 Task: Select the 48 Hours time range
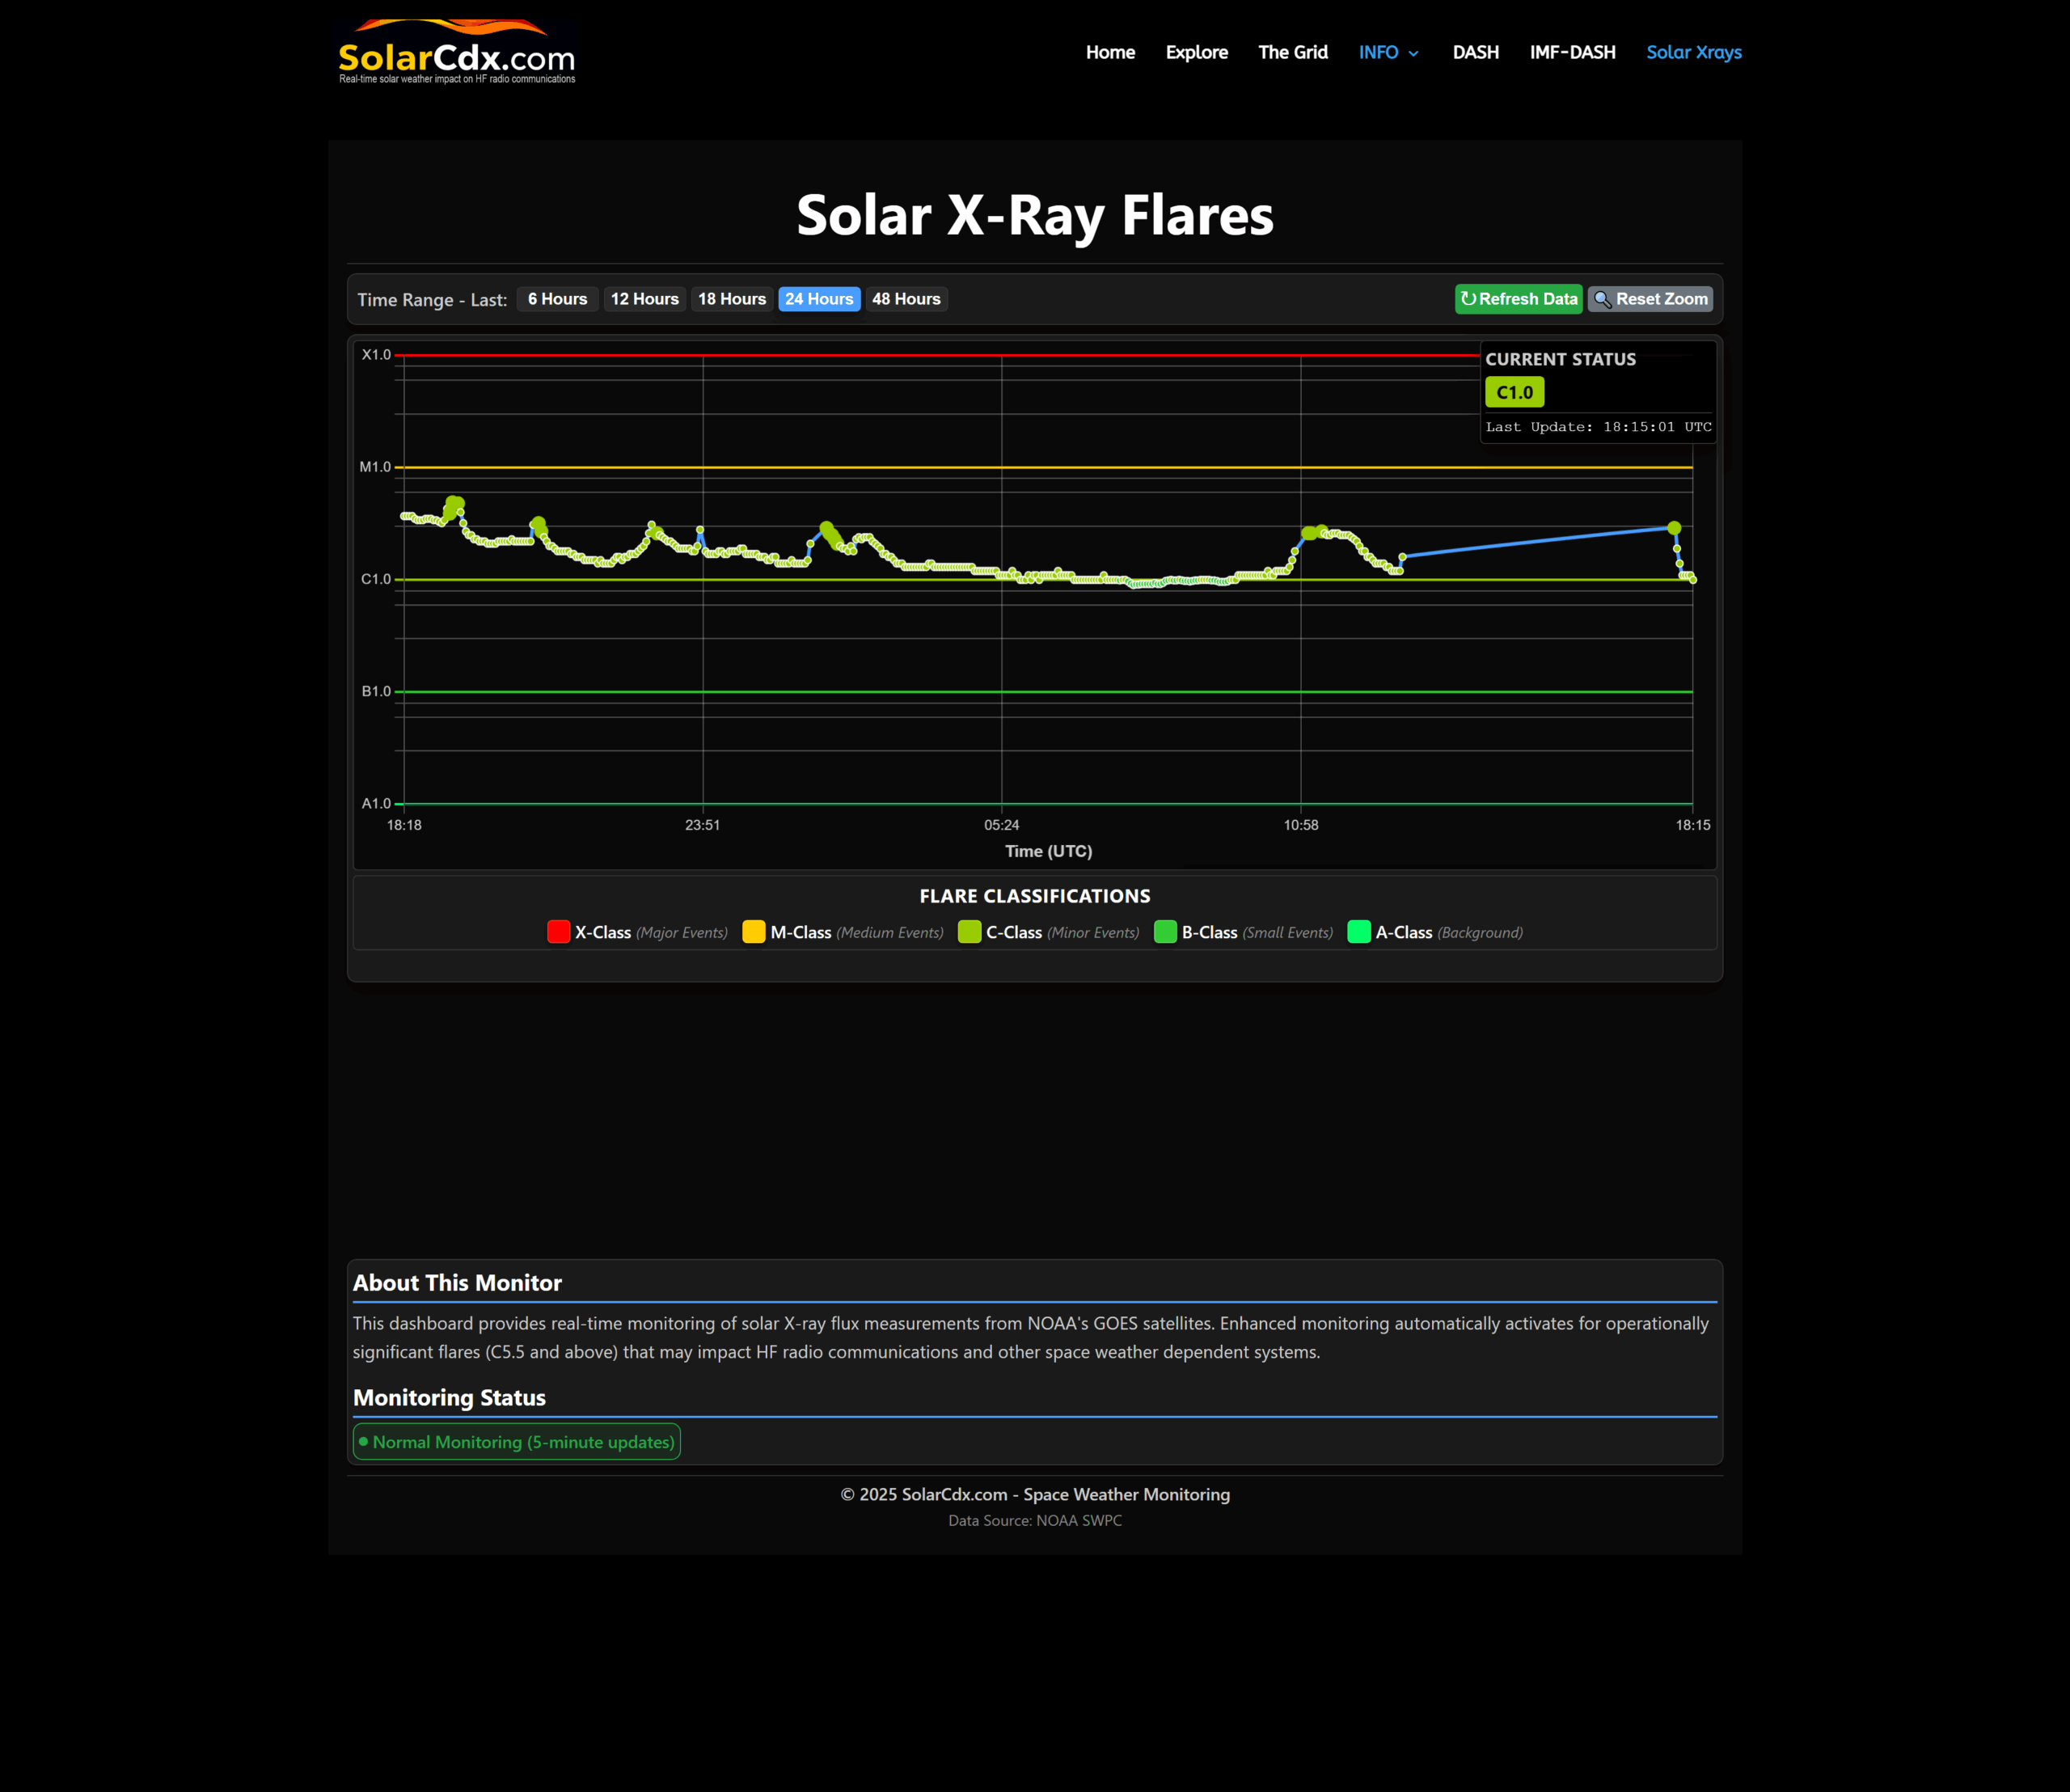(906, 299)
